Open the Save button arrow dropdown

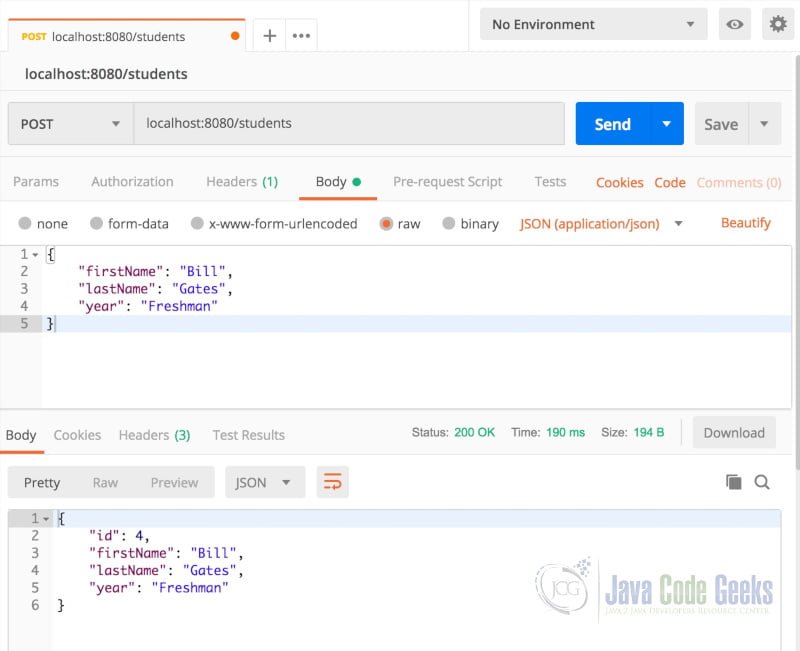764,123
